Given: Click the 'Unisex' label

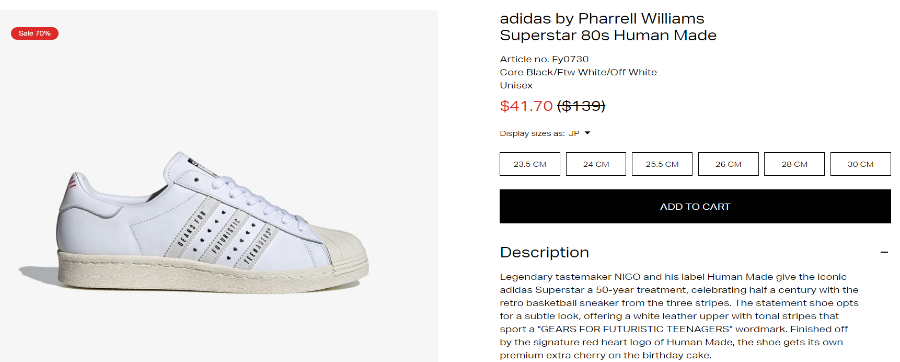Looking at the screenshot, I should [x=516, y=85].
